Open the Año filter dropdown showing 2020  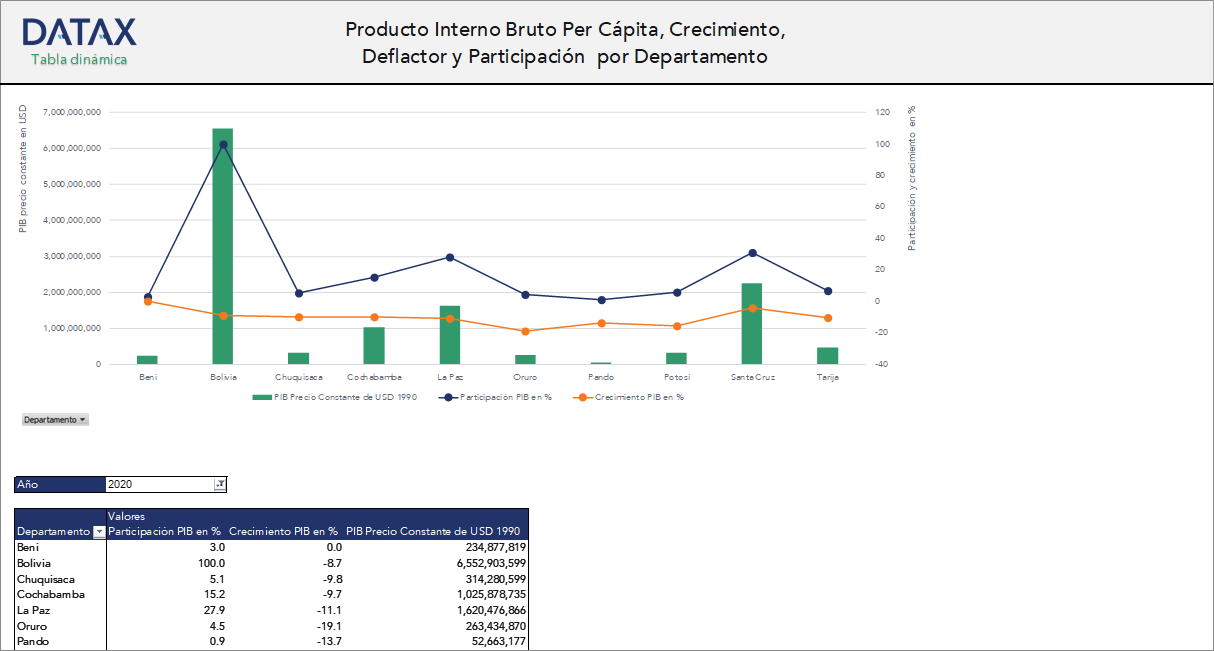[219, 483]
